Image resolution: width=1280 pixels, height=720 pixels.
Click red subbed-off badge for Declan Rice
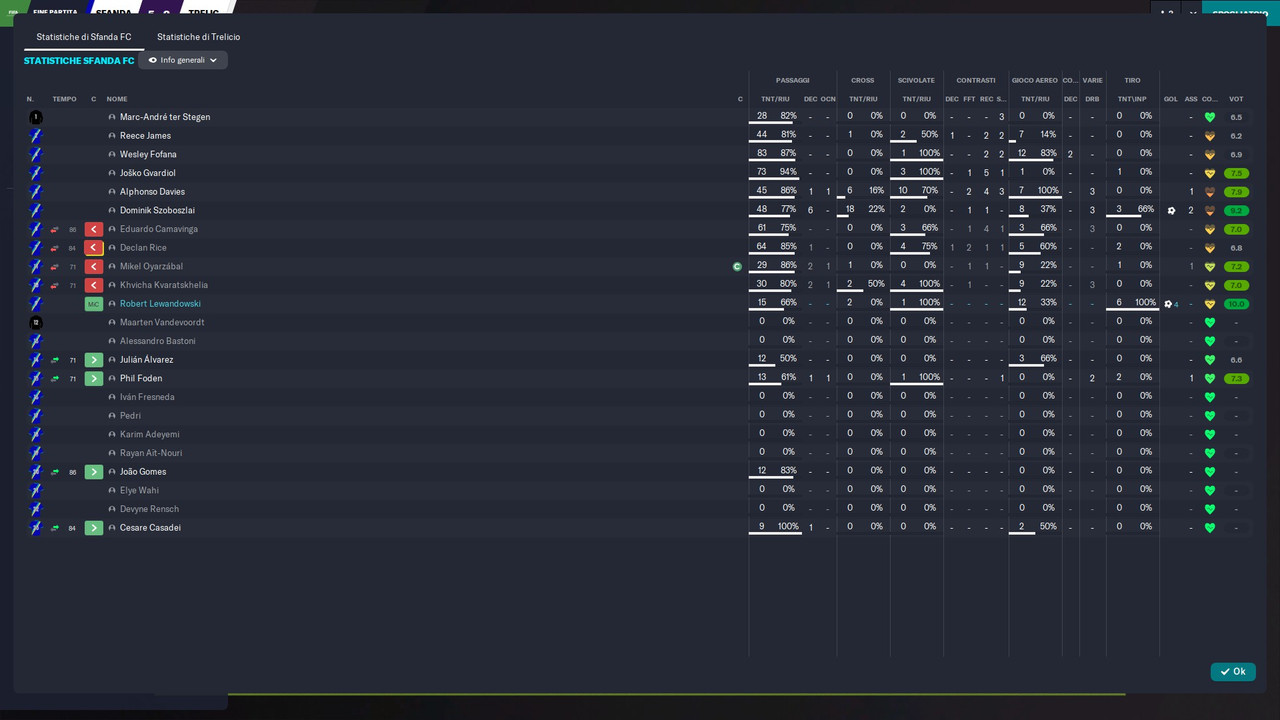pyautogui.click(x=94, y=248)
